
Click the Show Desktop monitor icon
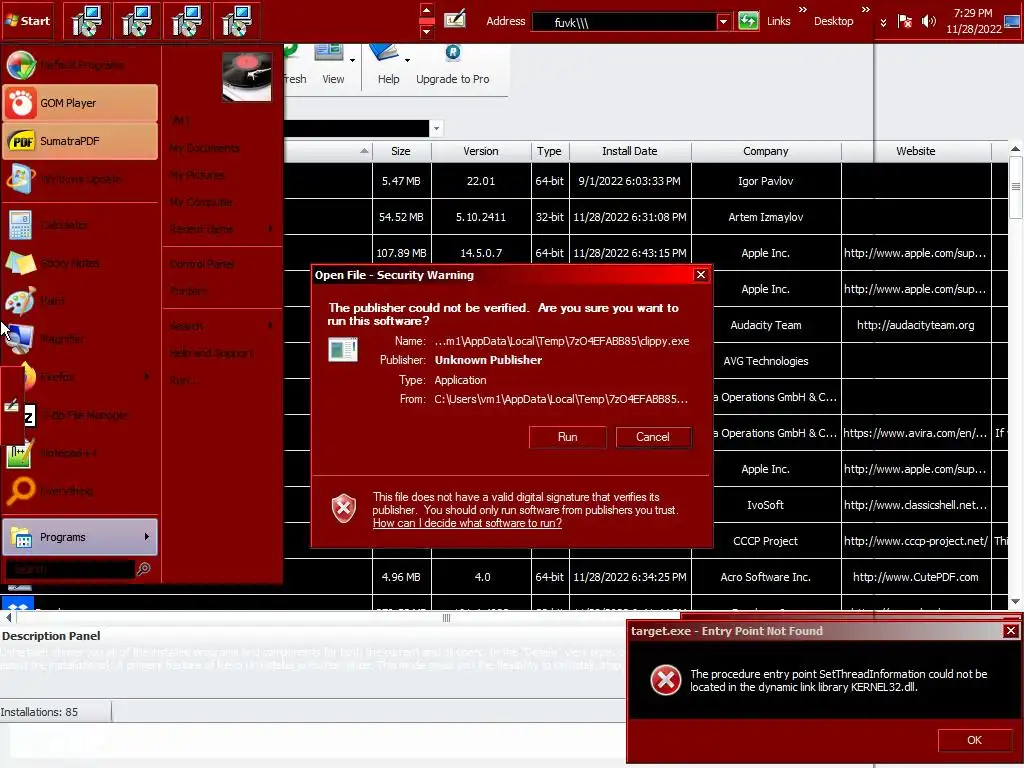point(1012,22)
